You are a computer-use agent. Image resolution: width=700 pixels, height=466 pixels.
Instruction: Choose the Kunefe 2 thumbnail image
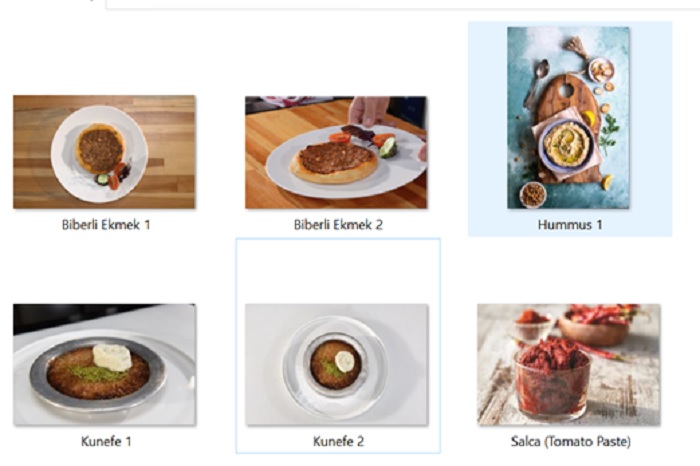click(337, 365)
